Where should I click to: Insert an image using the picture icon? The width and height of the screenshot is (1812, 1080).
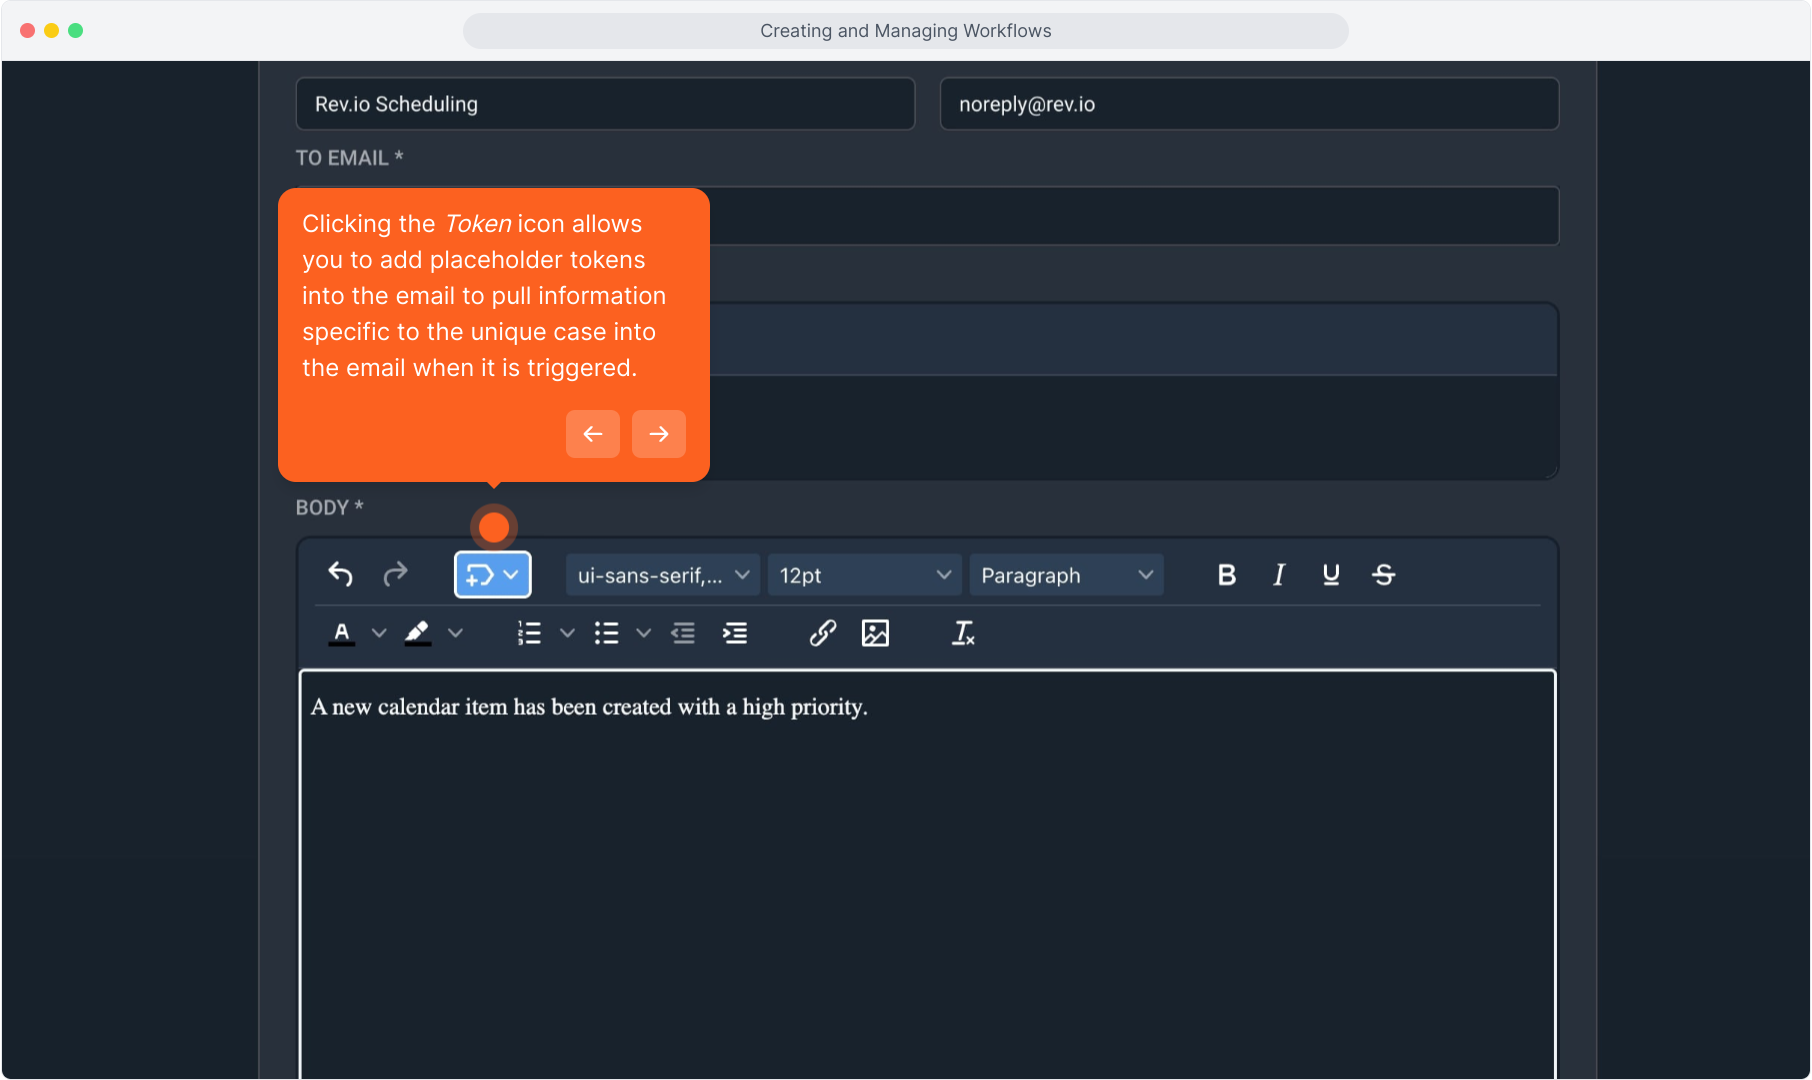pyautogui.click(x=875, y=633)
